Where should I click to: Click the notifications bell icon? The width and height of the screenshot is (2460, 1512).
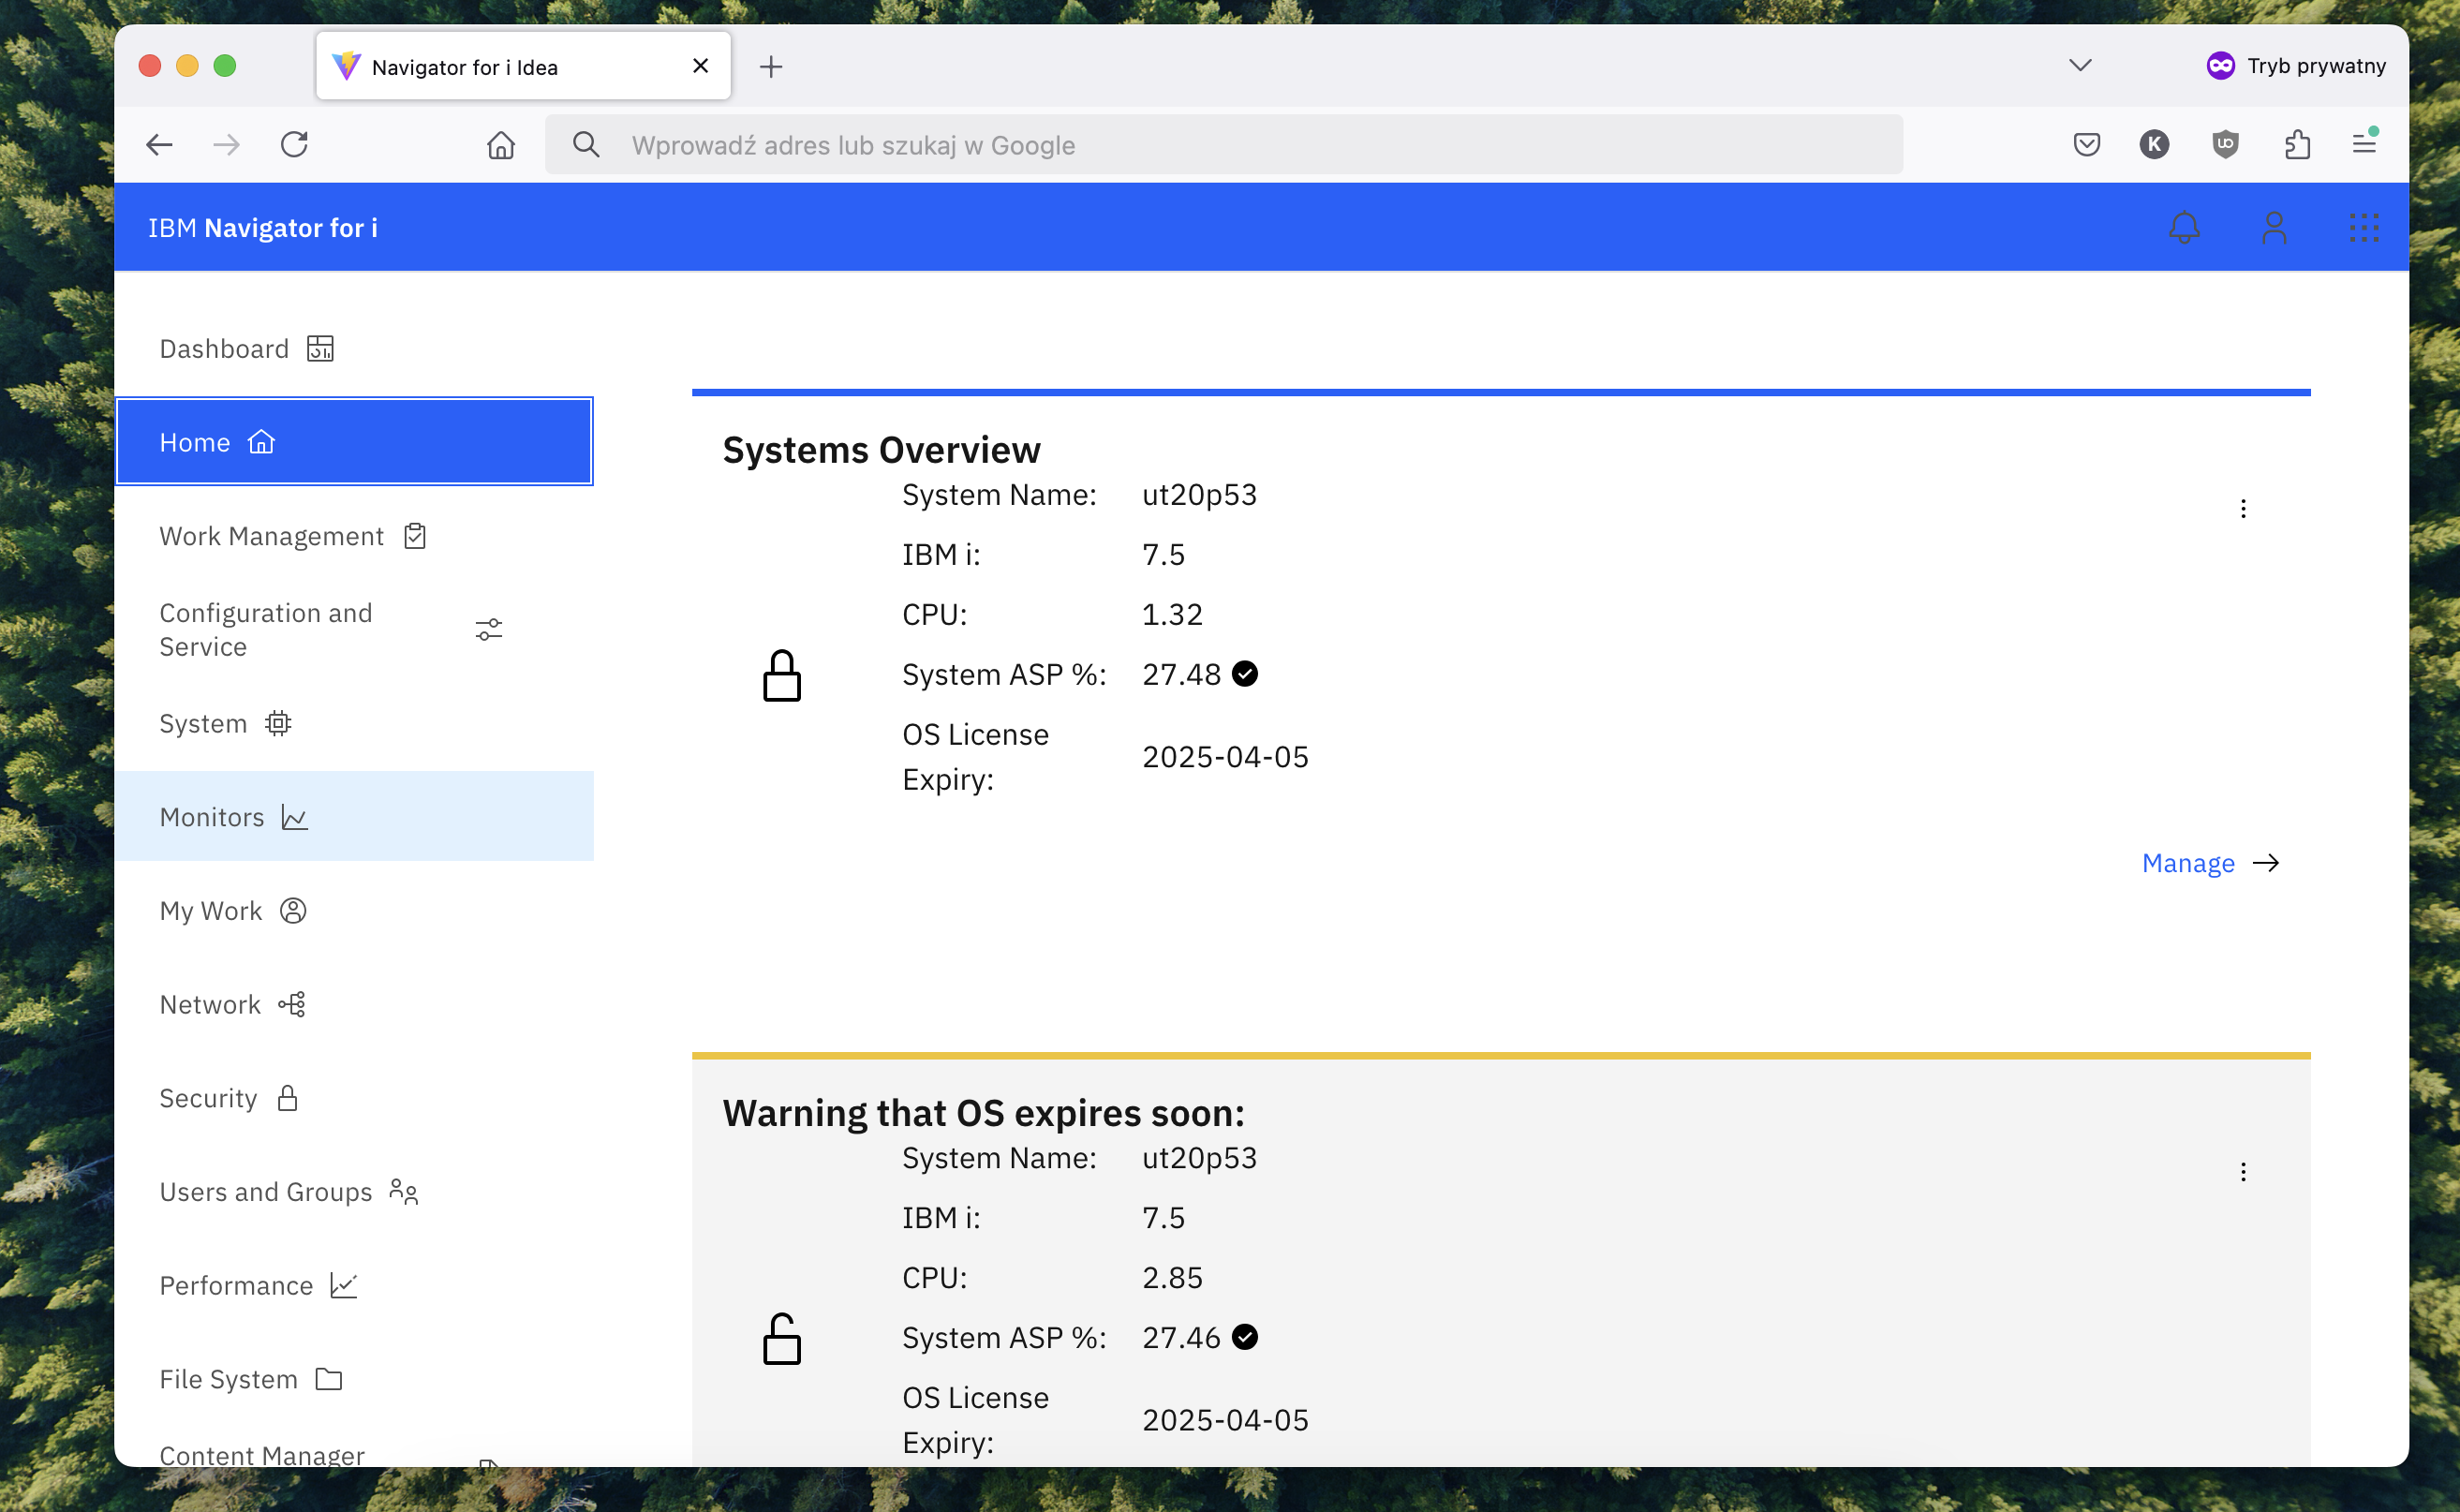click(x=2184, y=228)
